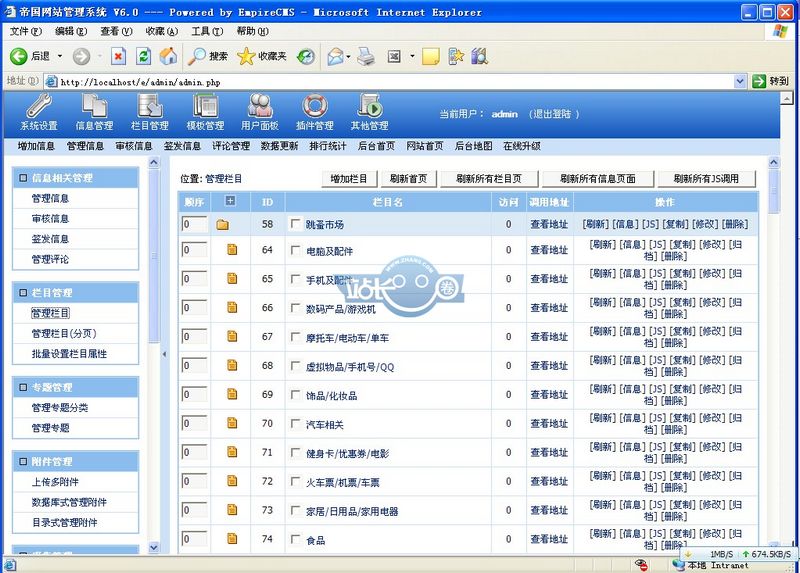Expand all categories with the header plus icon
The width and height of the screenshot is (800, 573).
pyautogui.click(x=231, y=201)
